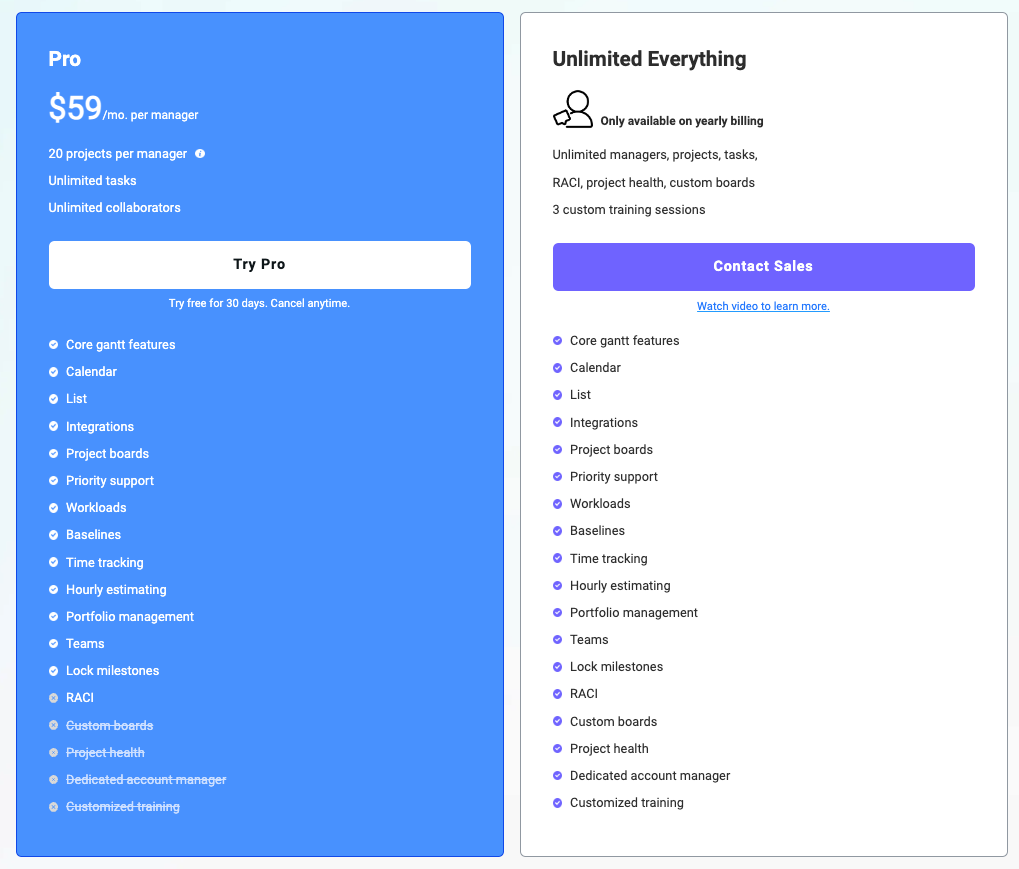Screen dimensions: 1019x869
Task: Click checkmark next to Unlimited Calendar
Action: click(558, 368)
